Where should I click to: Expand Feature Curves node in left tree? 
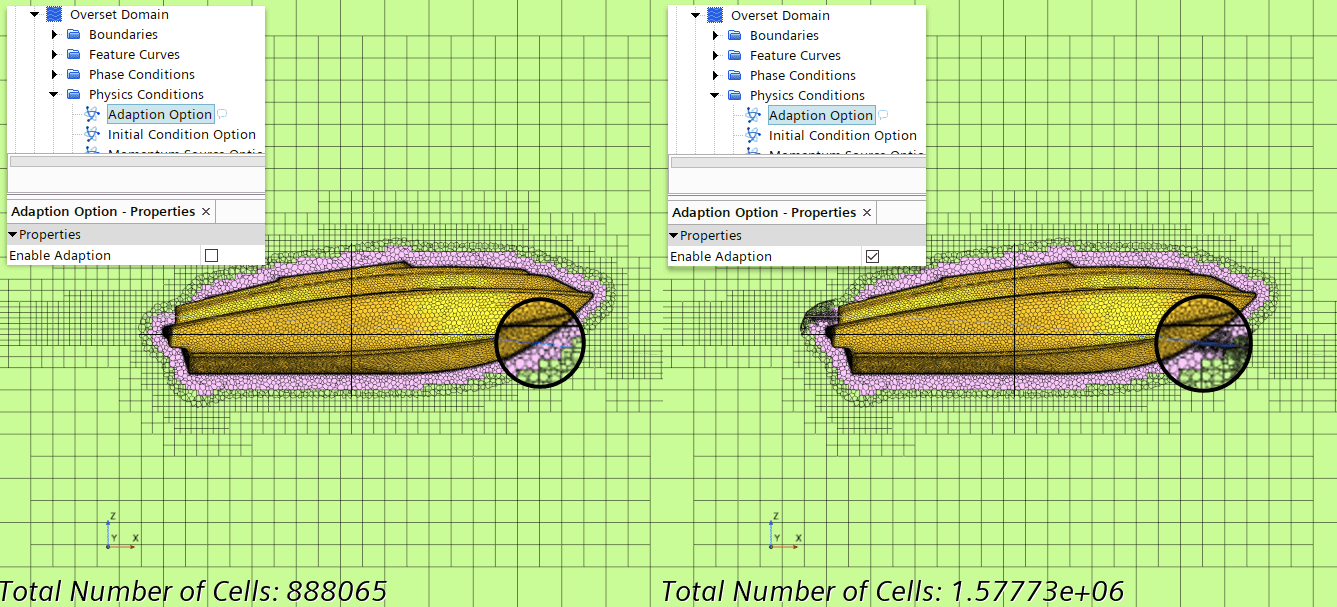pyautogui.click(x=55, y=54)
